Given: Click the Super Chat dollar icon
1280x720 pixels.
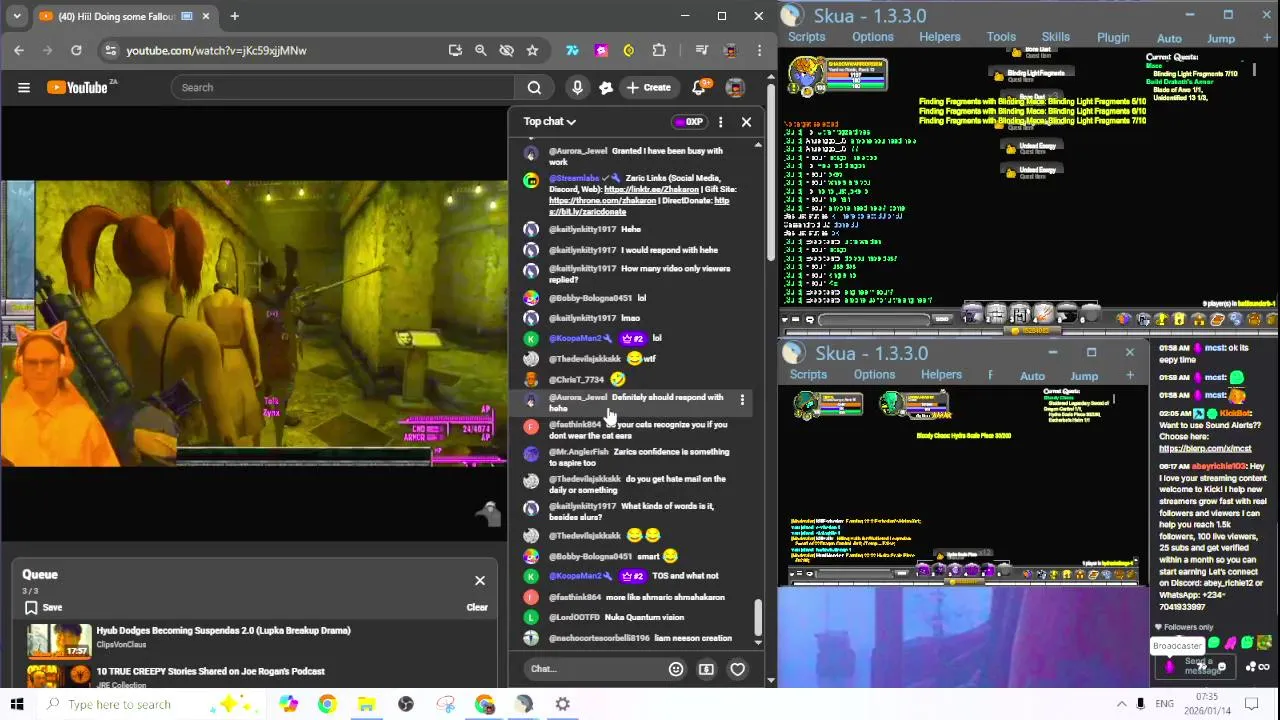Looking at the screenshot, I should click(706, 669).
